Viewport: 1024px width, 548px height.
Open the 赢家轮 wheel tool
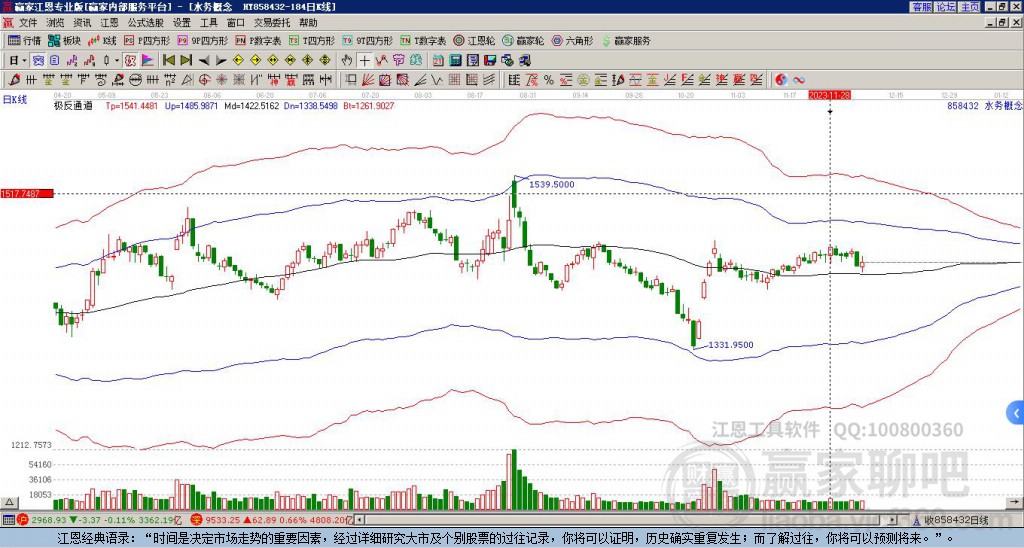(x=523, y=40)
